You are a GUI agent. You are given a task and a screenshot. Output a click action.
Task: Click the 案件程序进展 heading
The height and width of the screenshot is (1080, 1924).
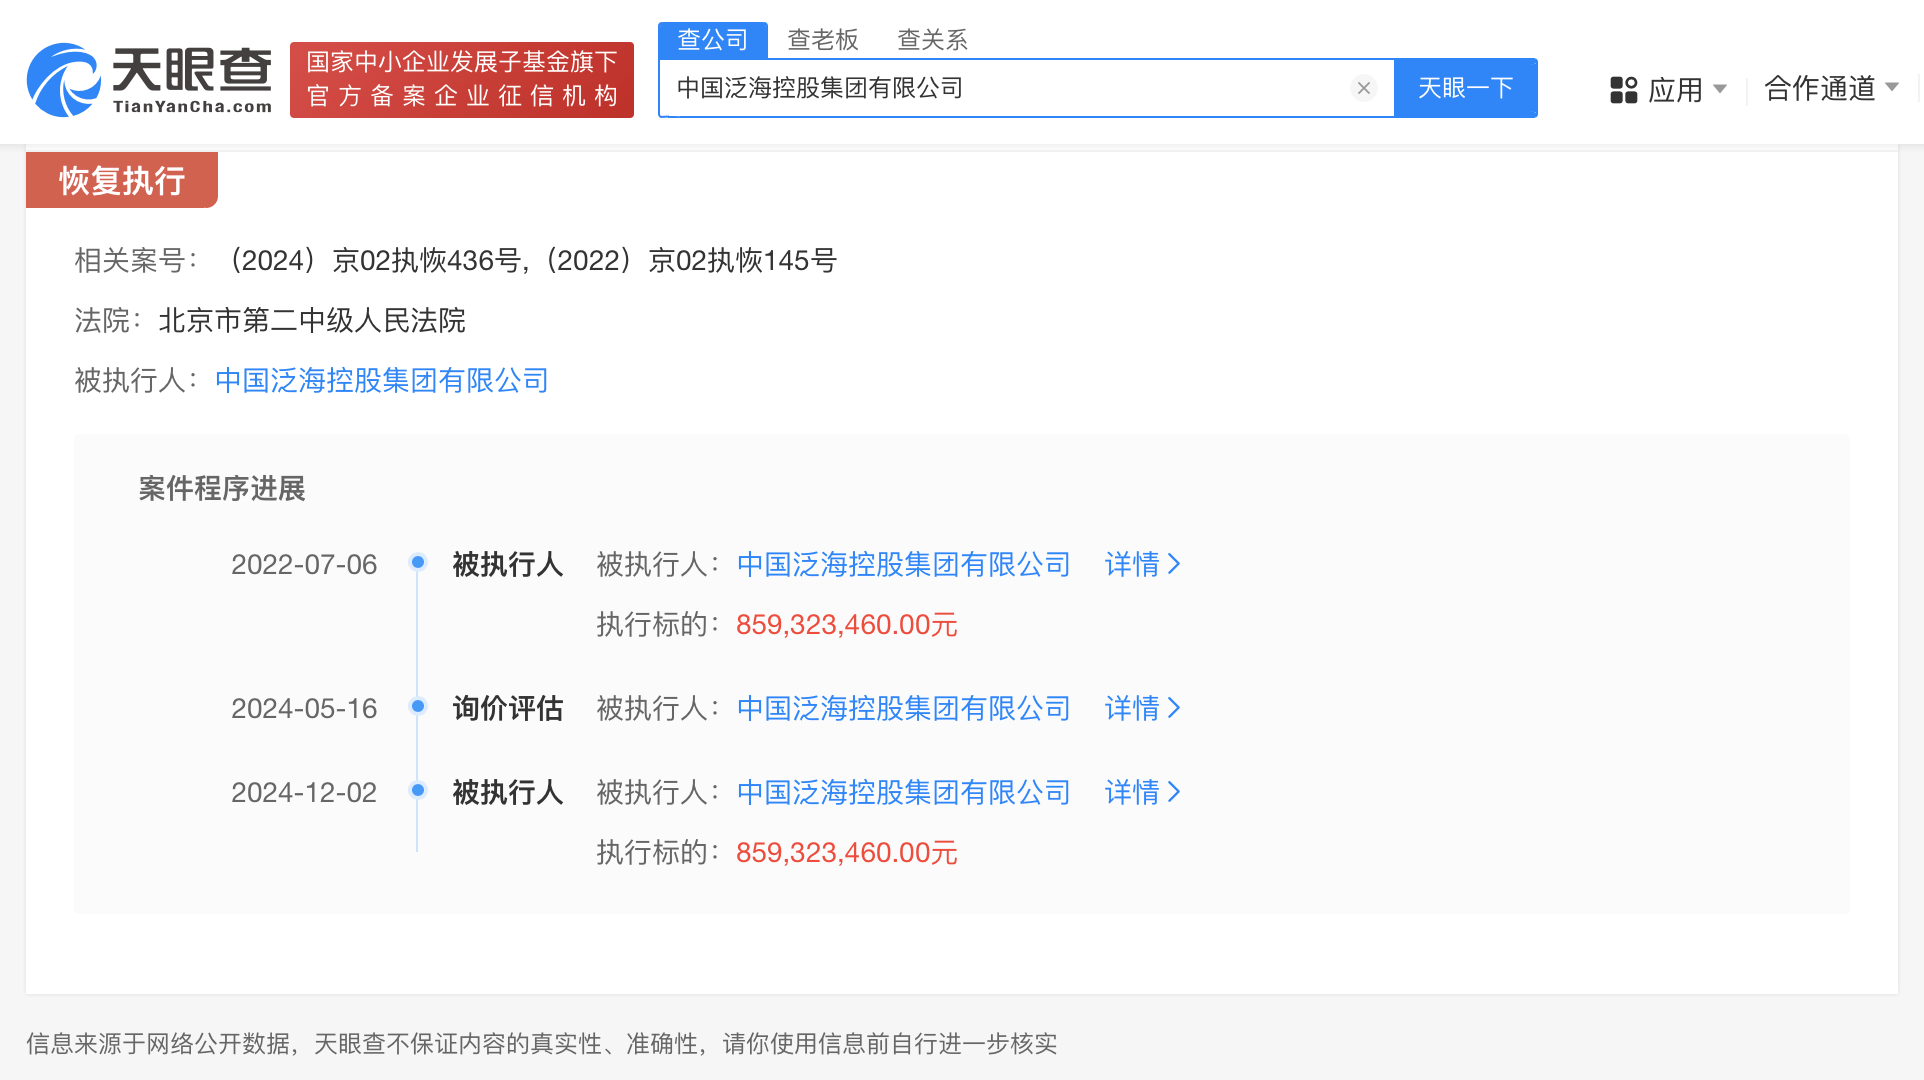point(222,489)
